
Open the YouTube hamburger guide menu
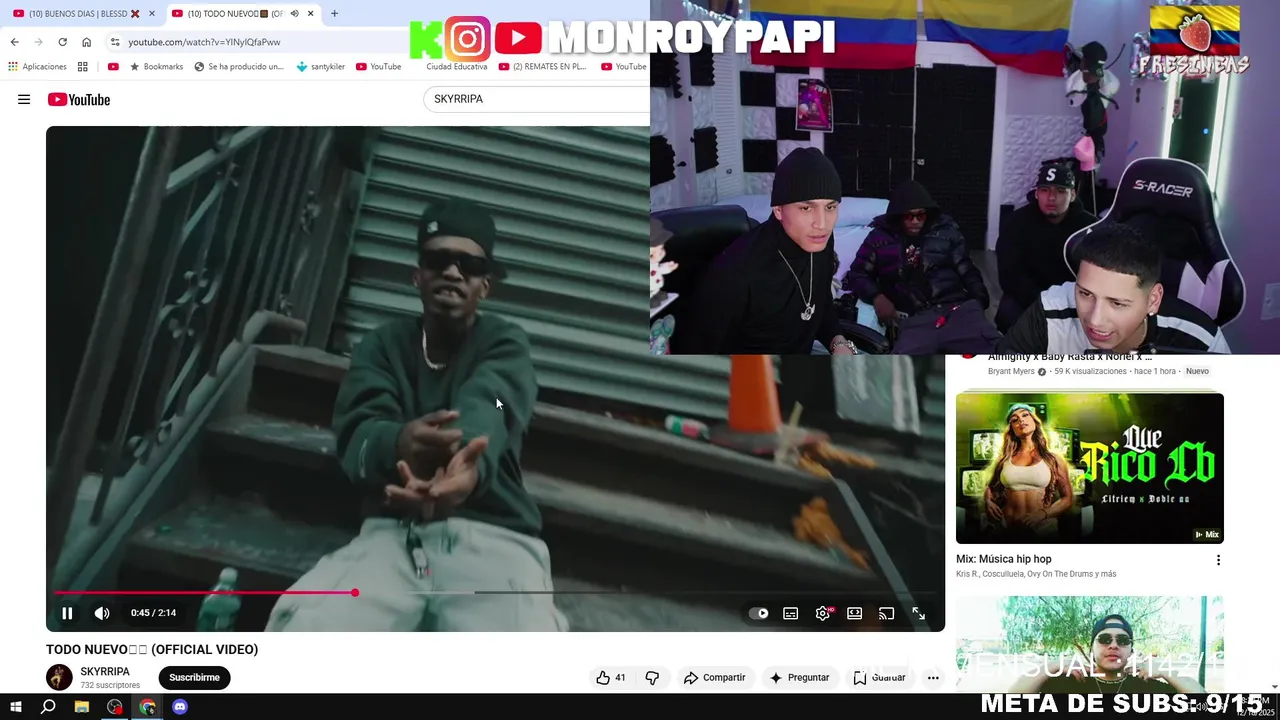(24, 99)
